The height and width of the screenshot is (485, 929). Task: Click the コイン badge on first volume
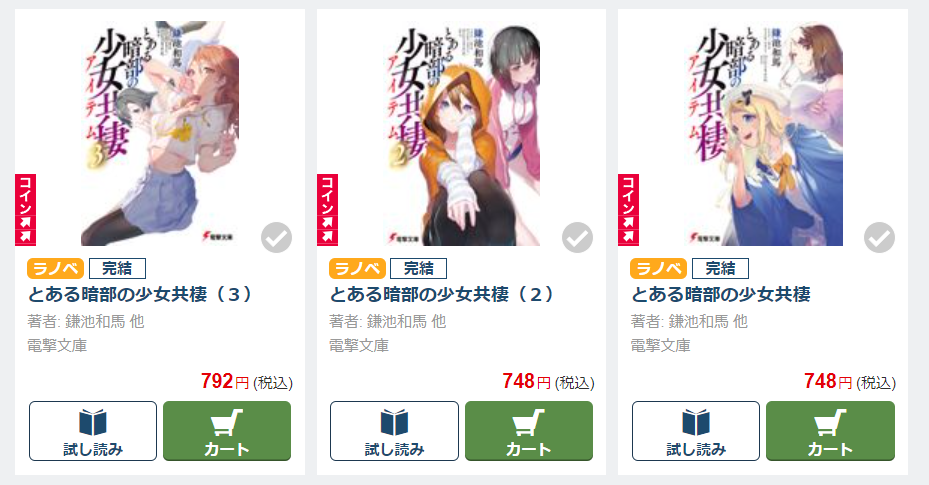point(629,210)
